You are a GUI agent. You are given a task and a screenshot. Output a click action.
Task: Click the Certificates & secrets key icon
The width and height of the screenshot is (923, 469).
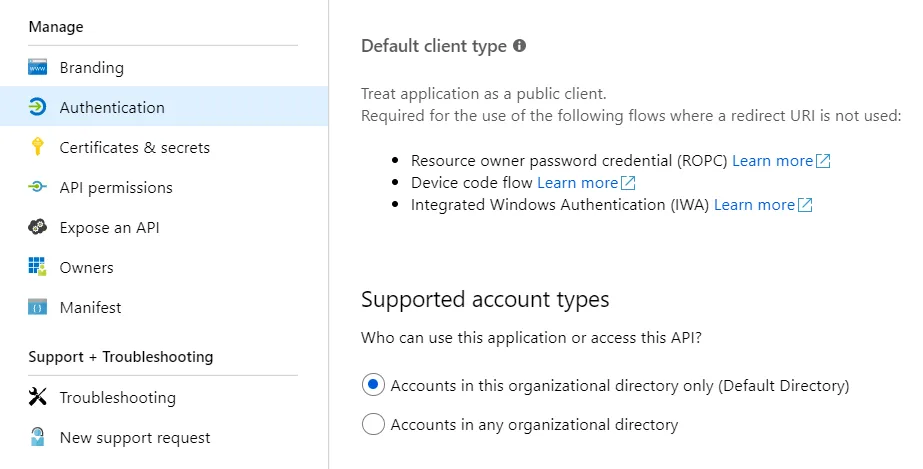point(38,148)
